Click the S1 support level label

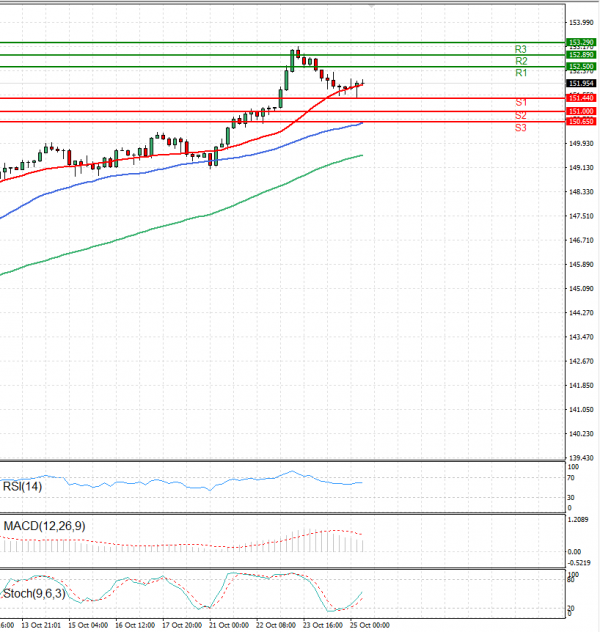[520, 102]
